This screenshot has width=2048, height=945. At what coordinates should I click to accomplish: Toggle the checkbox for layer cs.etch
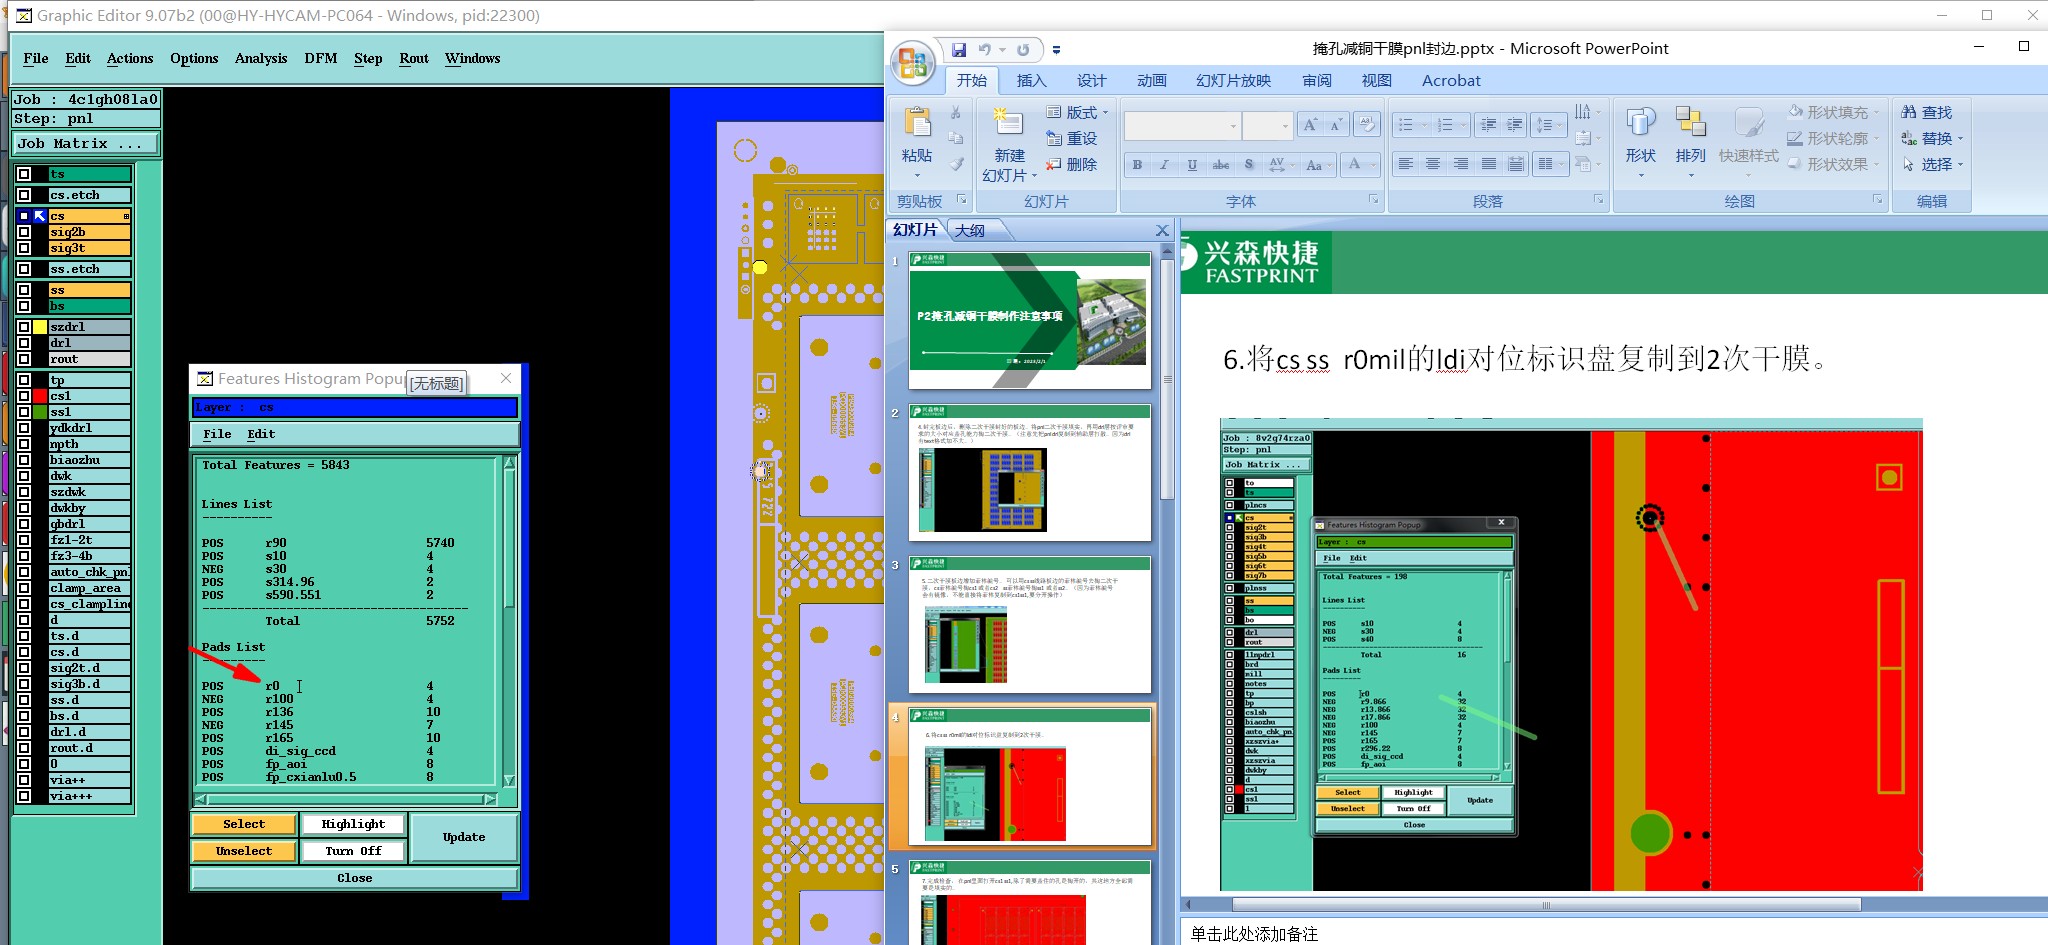pyautogui.click(x=24, y=195)
